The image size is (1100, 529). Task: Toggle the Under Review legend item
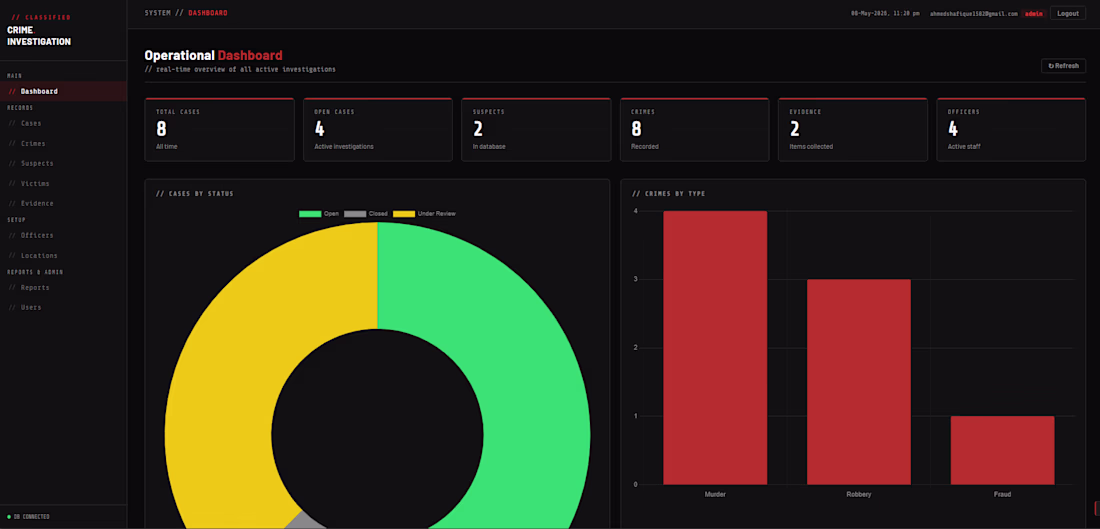[424, 213]
